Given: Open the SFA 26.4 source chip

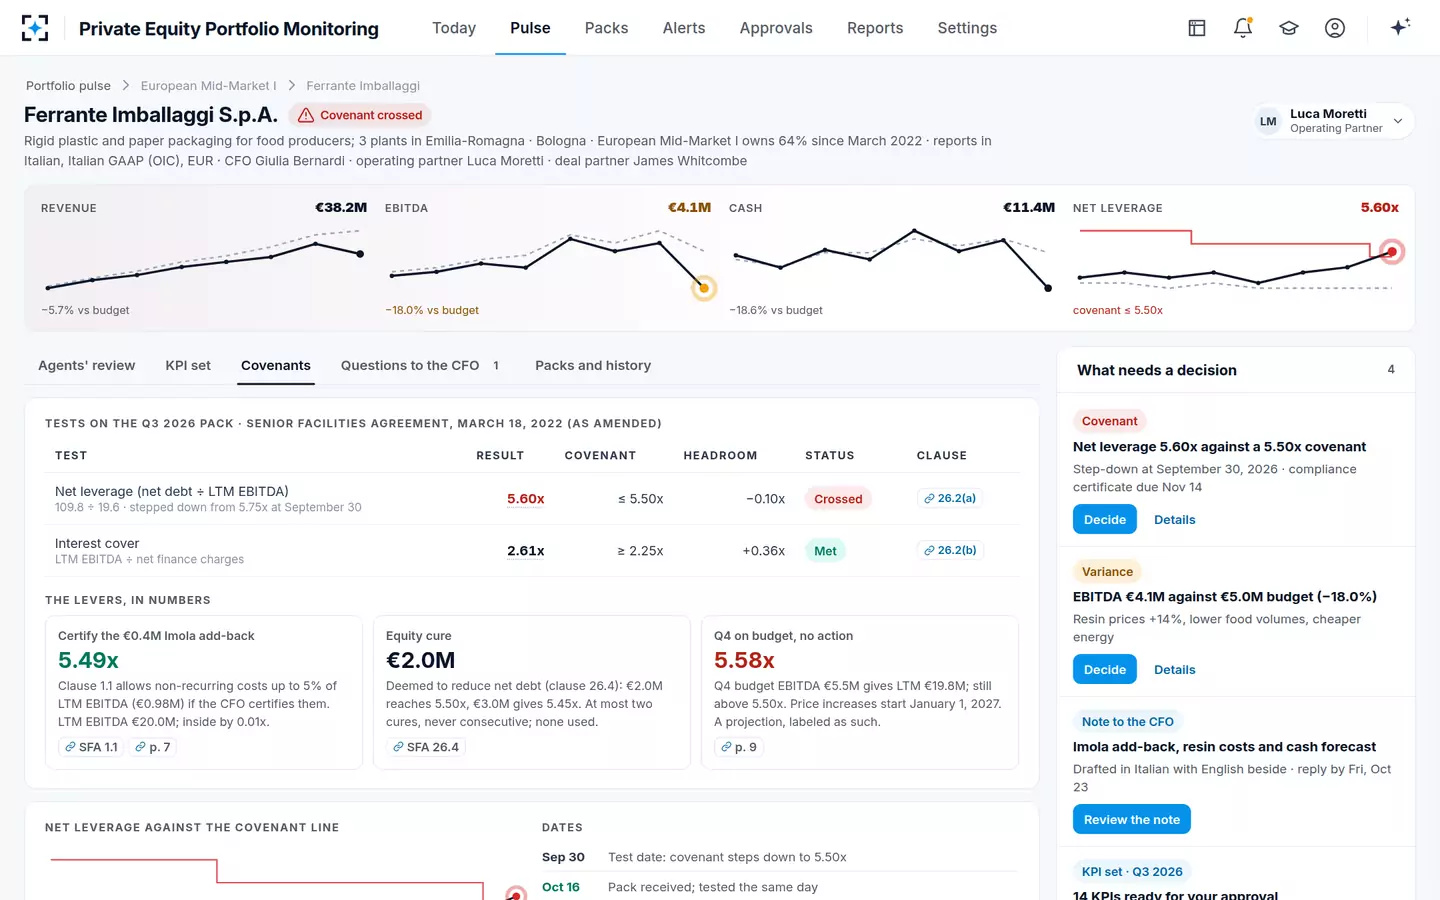Looking at the screenshot, I should [426, 747].
